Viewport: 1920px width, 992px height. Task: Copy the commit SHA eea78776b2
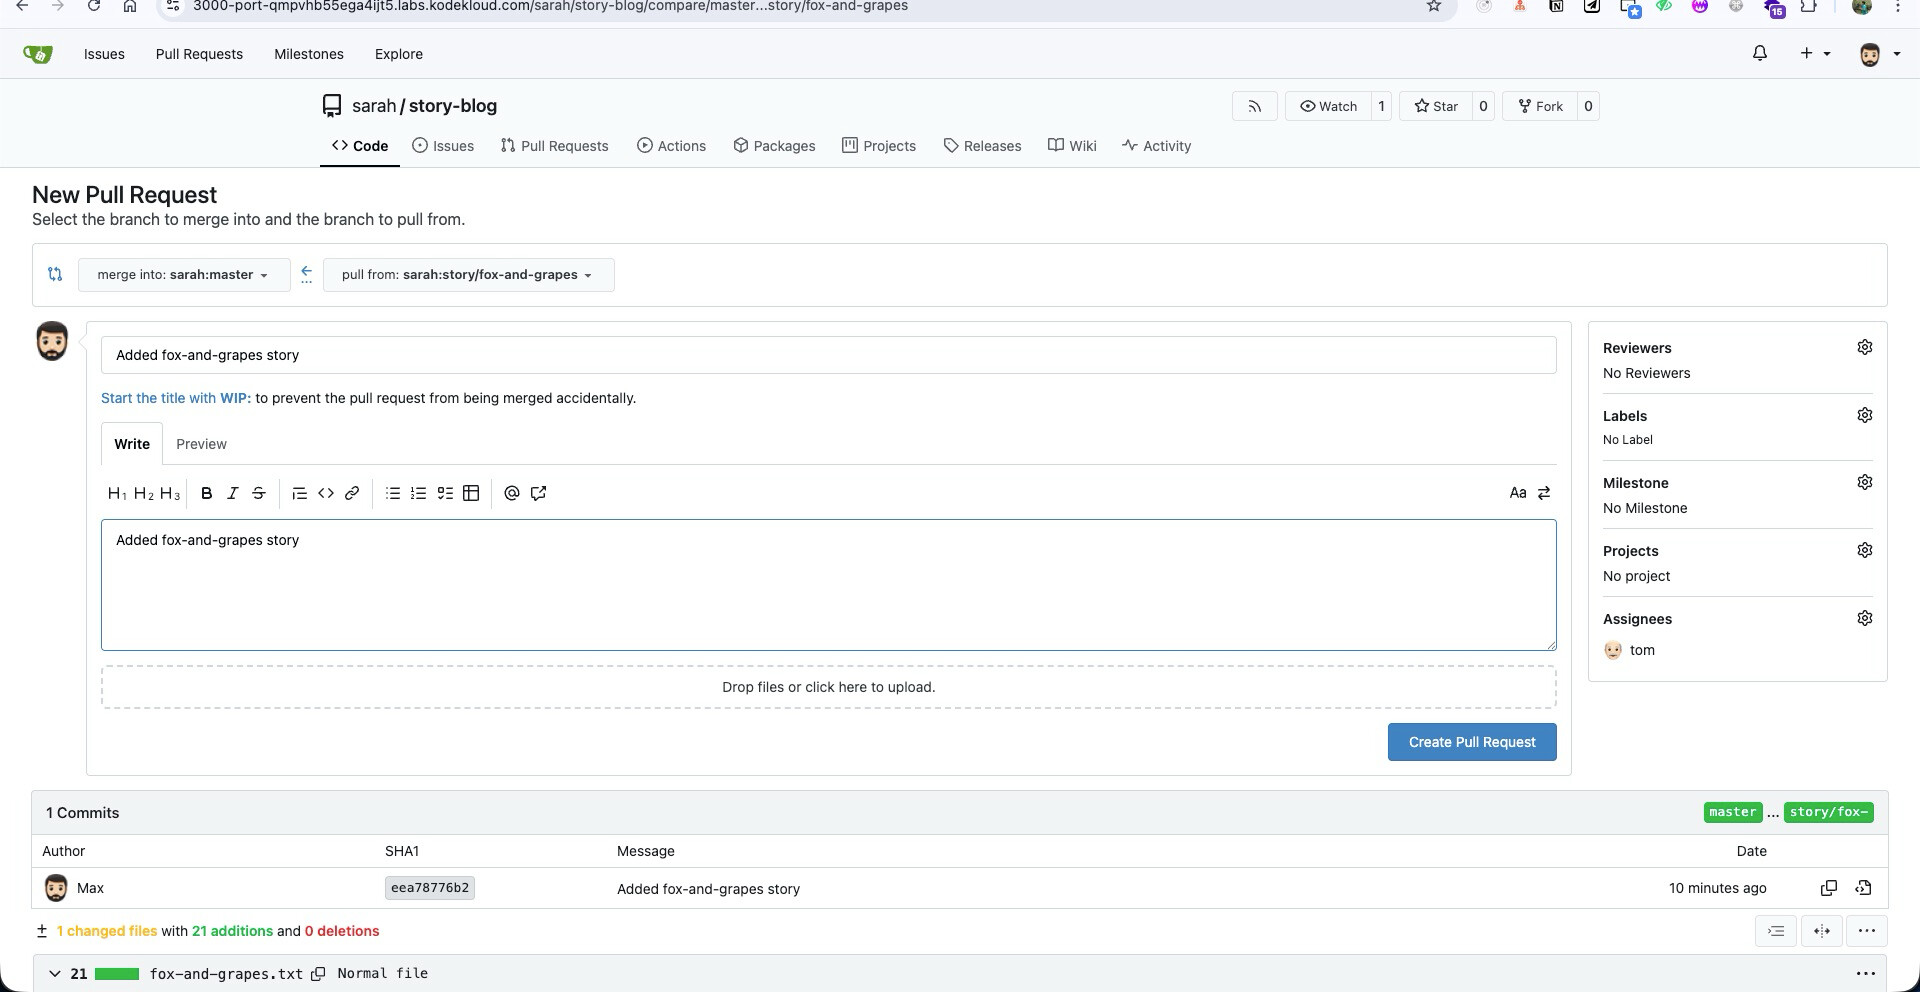pos(1829,888)
